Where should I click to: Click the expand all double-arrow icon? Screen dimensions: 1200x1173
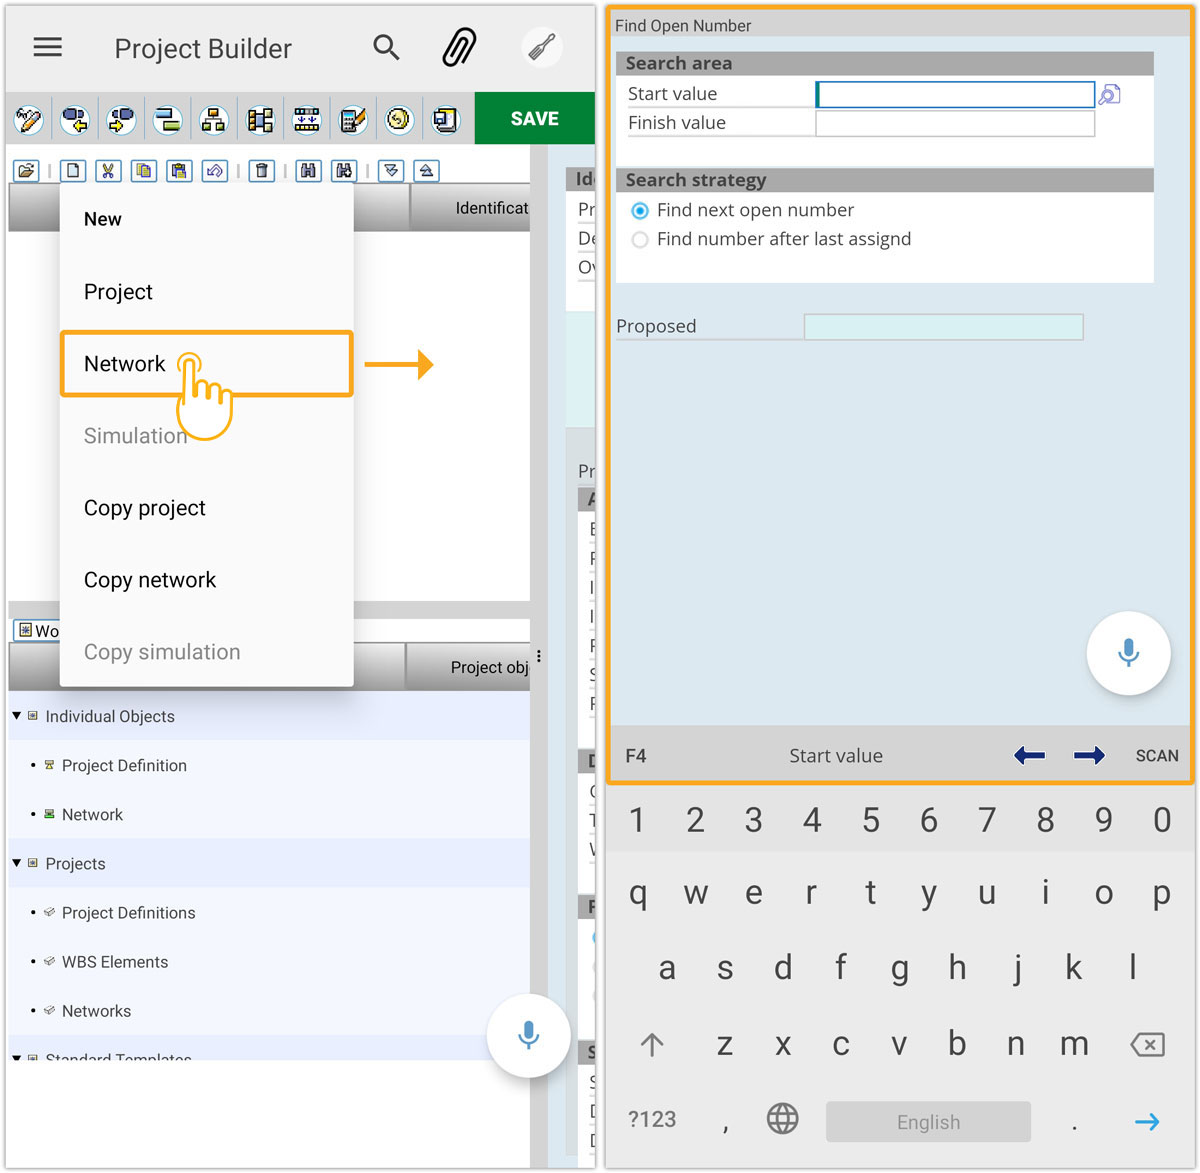(x=391, y=171)
